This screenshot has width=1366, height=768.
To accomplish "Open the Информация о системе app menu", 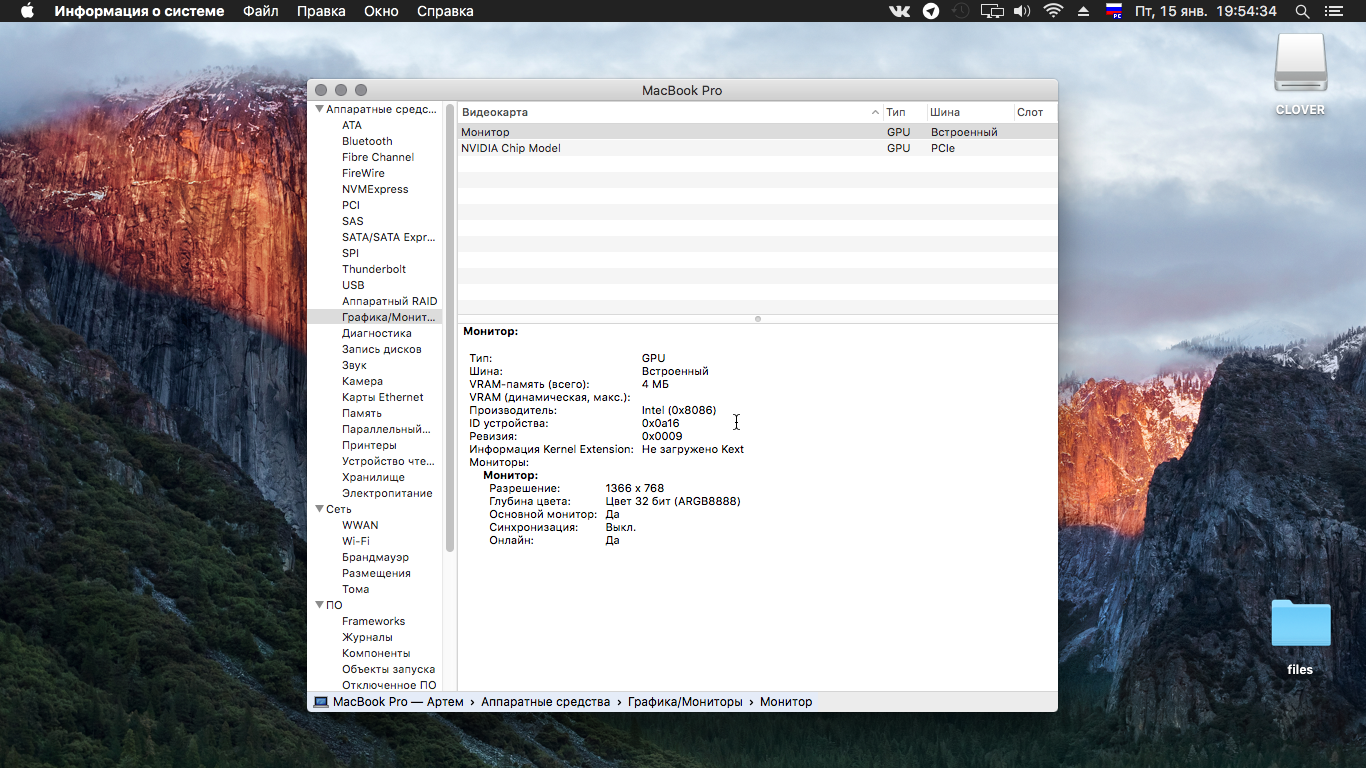I will tap(139, 11).
